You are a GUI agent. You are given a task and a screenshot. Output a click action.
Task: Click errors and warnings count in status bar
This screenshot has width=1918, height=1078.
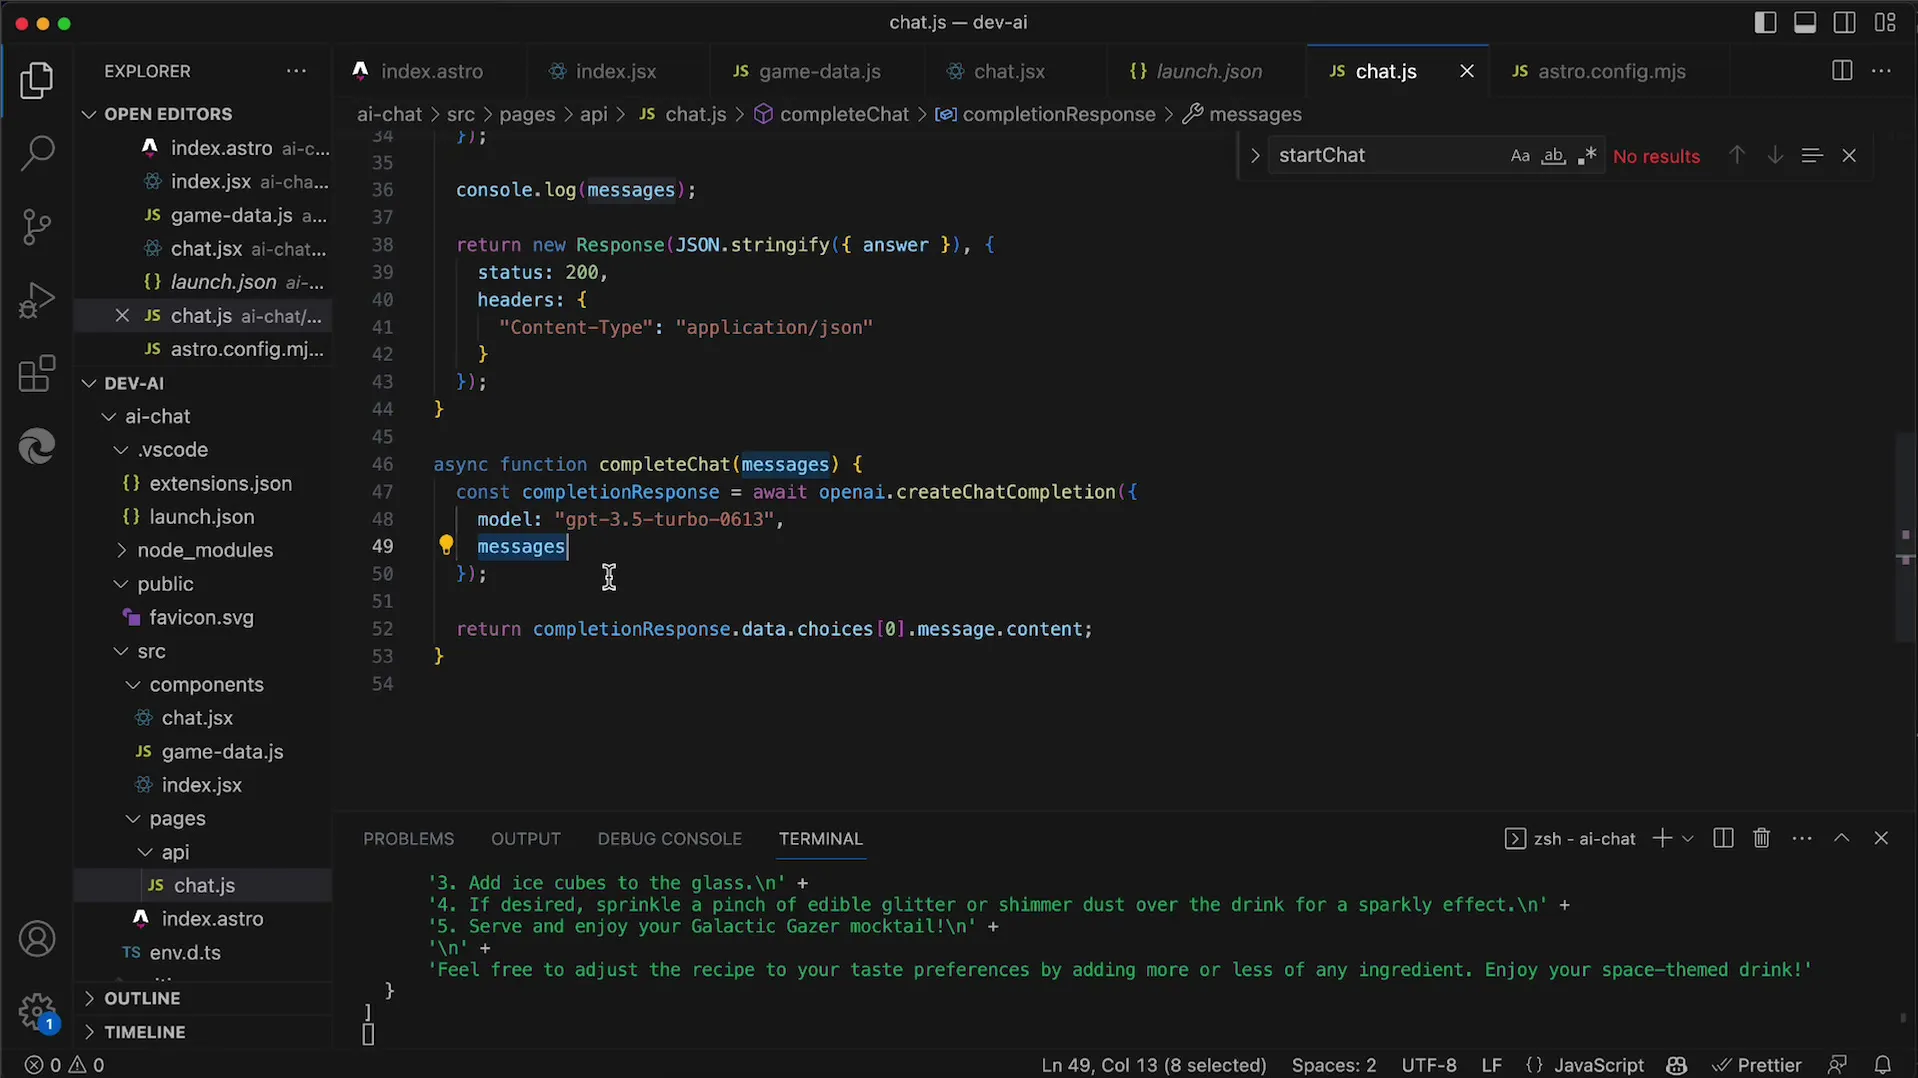pos(65,1065)
